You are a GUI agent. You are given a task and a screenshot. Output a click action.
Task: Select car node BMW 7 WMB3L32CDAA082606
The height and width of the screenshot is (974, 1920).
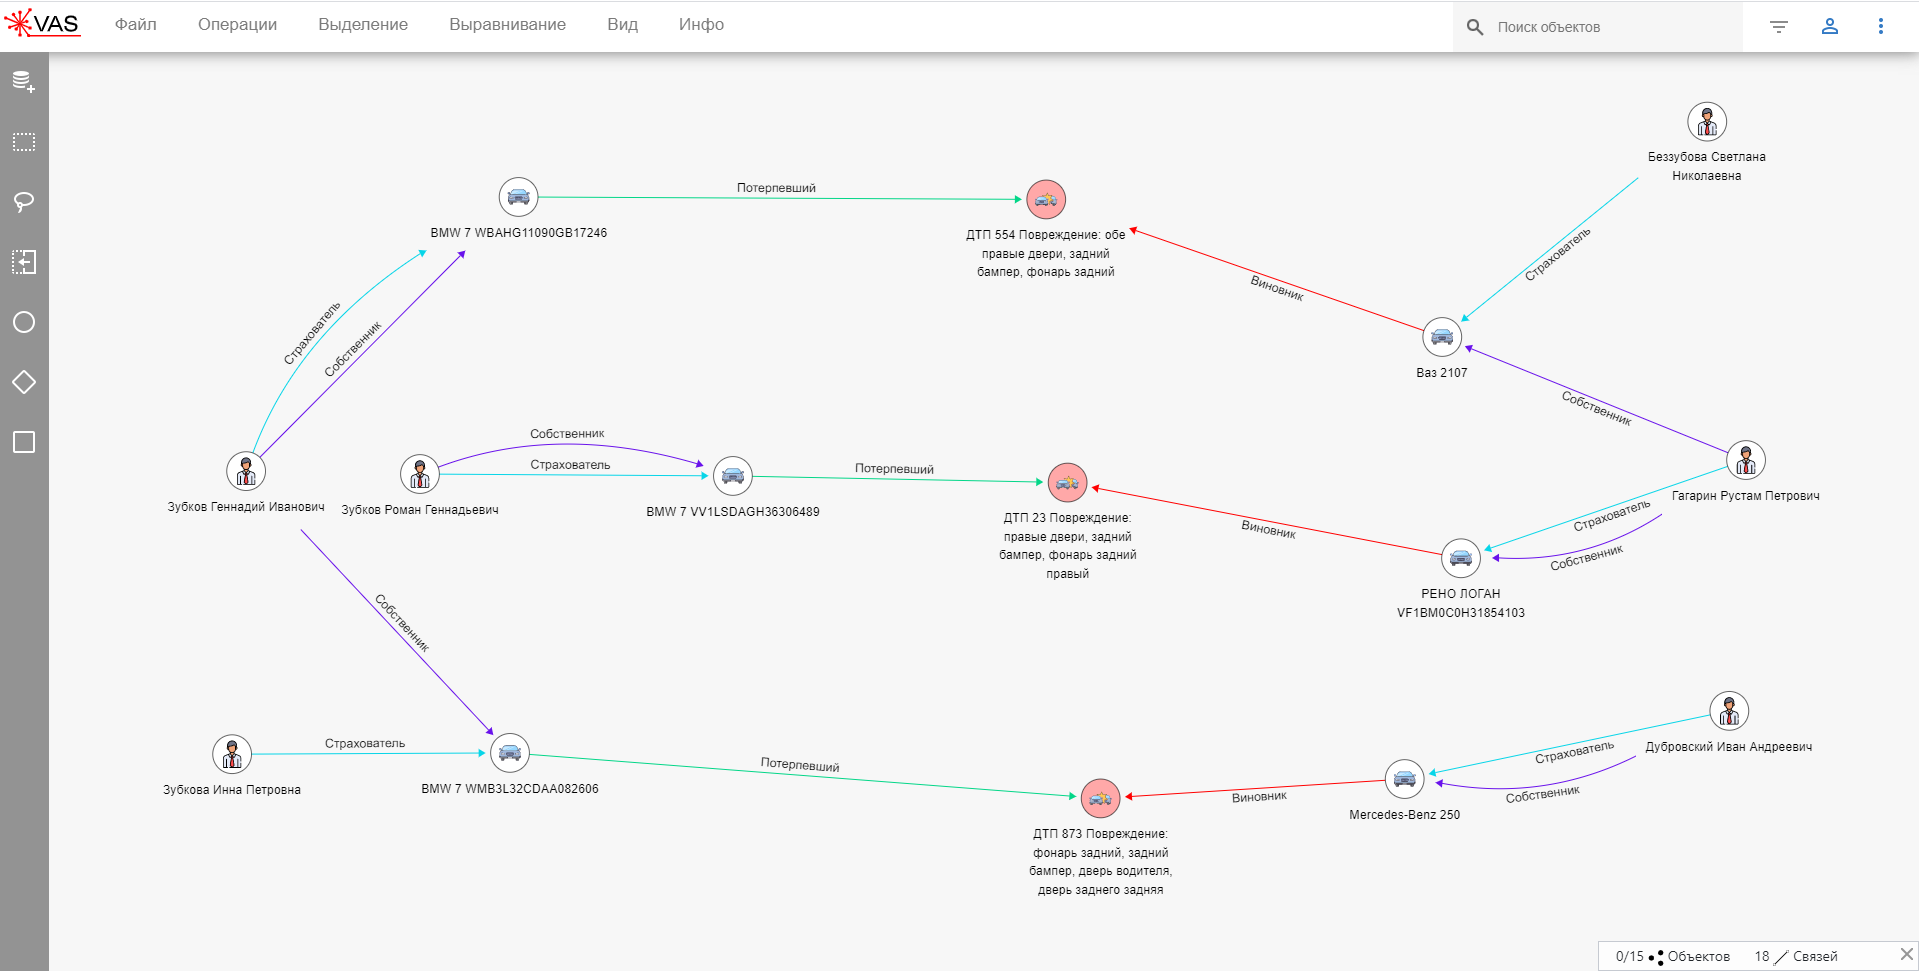pyautogui.click(x=510, y=753)
